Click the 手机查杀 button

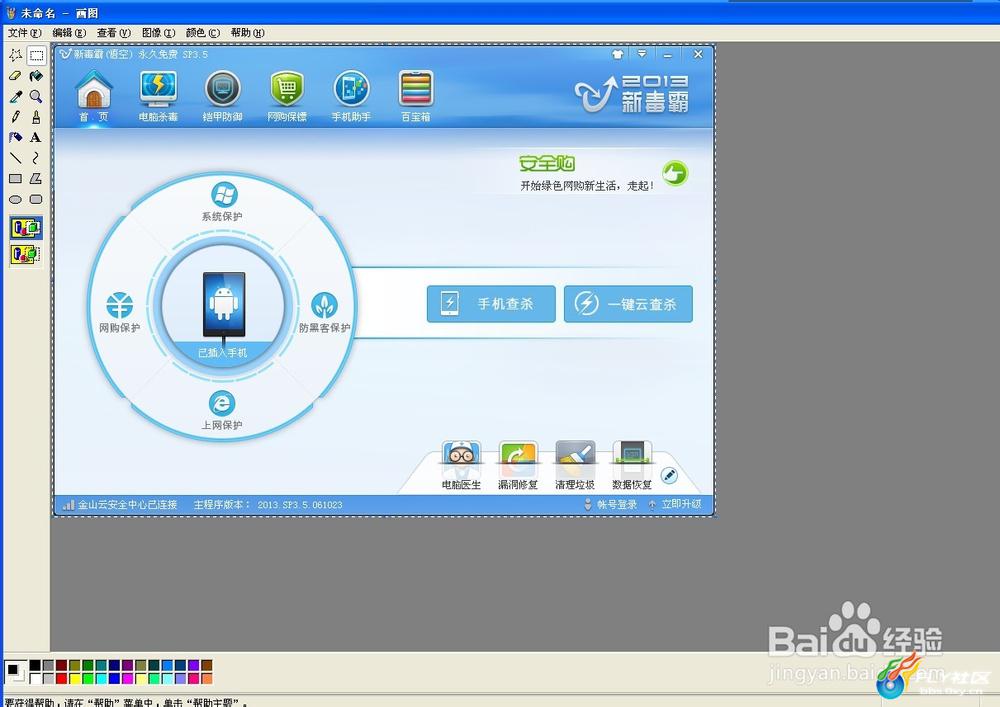click(491, 304)
